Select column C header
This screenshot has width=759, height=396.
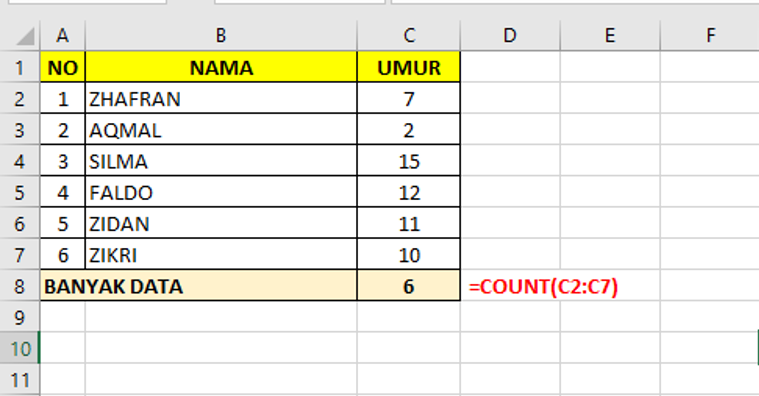click(409, 36)
